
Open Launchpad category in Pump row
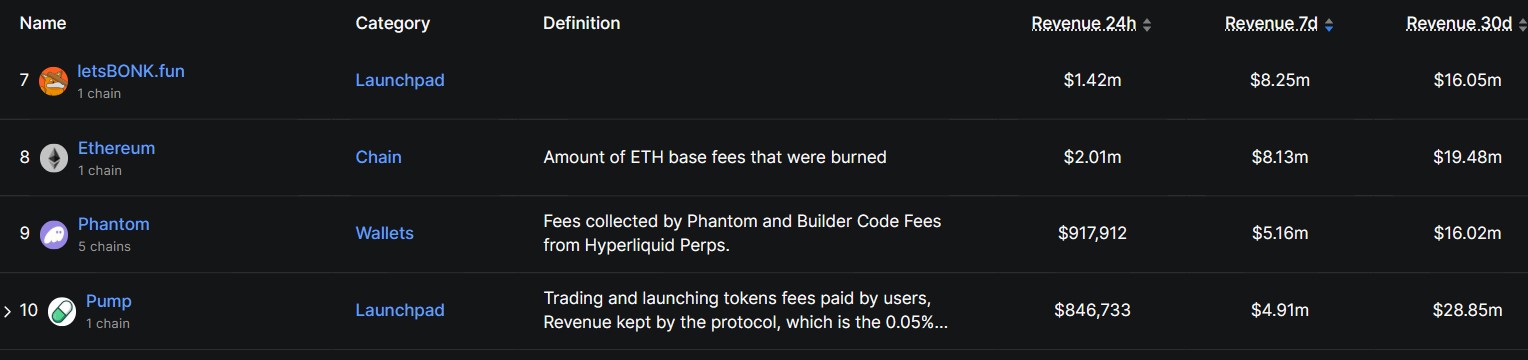coord(400,310)
